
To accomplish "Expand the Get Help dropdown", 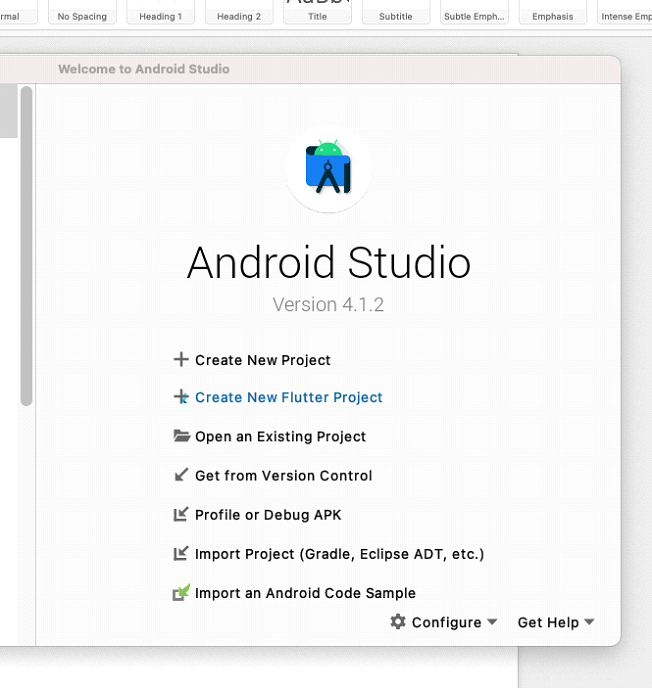I will click(556, 622).
